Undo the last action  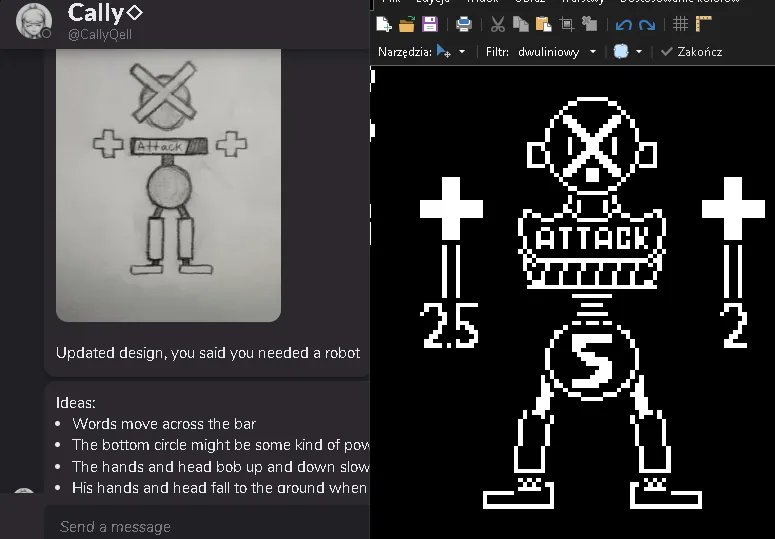coord(624,24)
